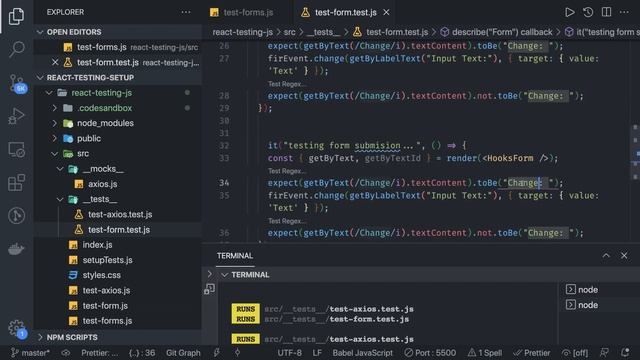640x360 pixels.
Task: Click the describe("Form") callback breadcrumb
Action: (x=496, y=32)
